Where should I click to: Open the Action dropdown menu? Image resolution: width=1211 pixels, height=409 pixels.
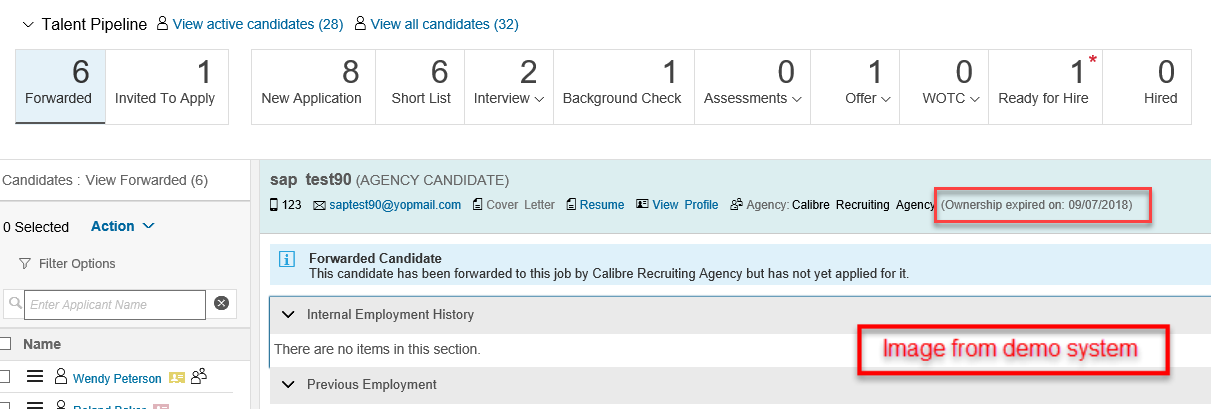point(122,226)
